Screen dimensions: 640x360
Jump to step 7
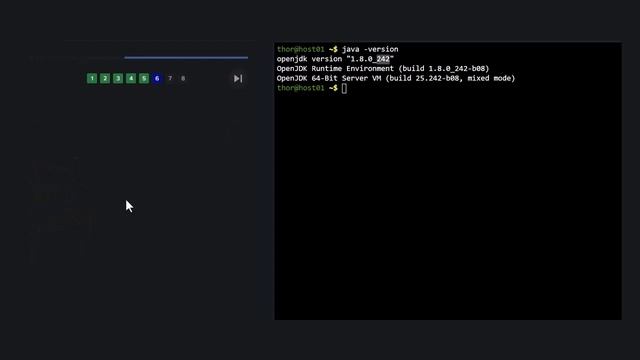point(170,78)
